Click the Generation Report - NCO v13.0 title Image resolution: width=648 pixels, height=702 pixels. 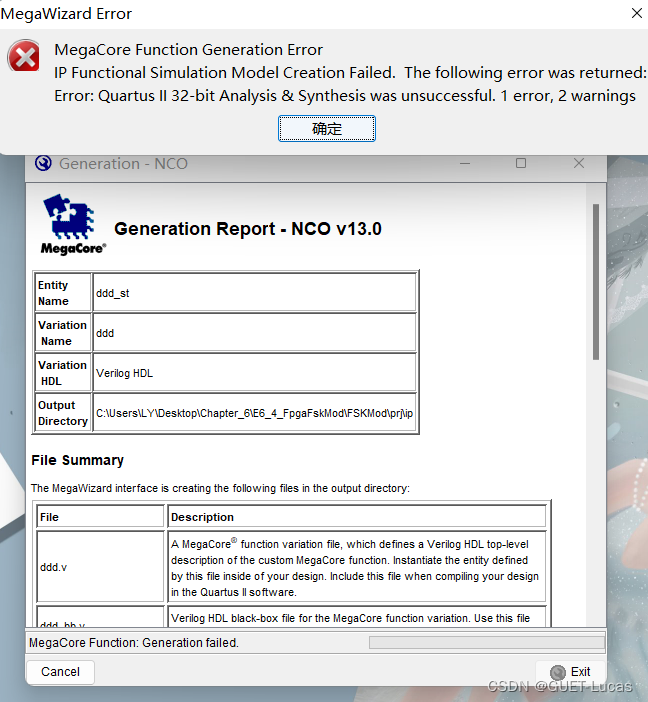pos(248,229)
